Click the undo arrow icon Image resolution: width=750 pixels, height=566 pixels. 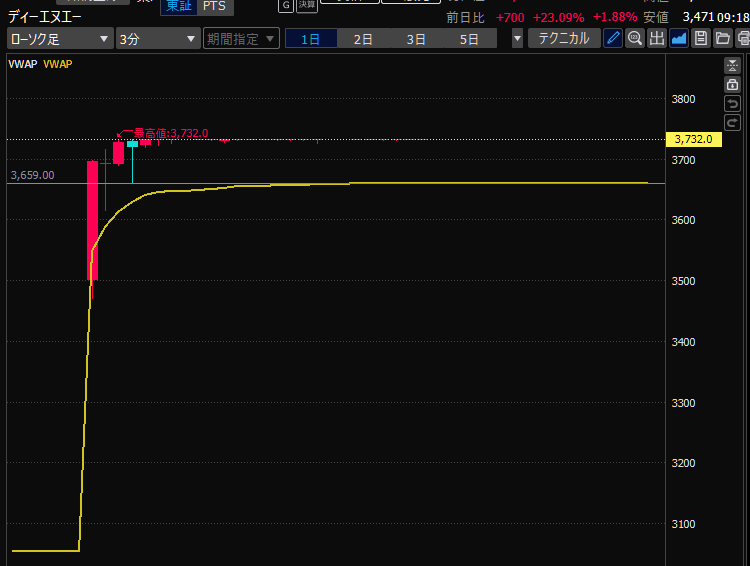pyautogui.click(x=732, y=104)
